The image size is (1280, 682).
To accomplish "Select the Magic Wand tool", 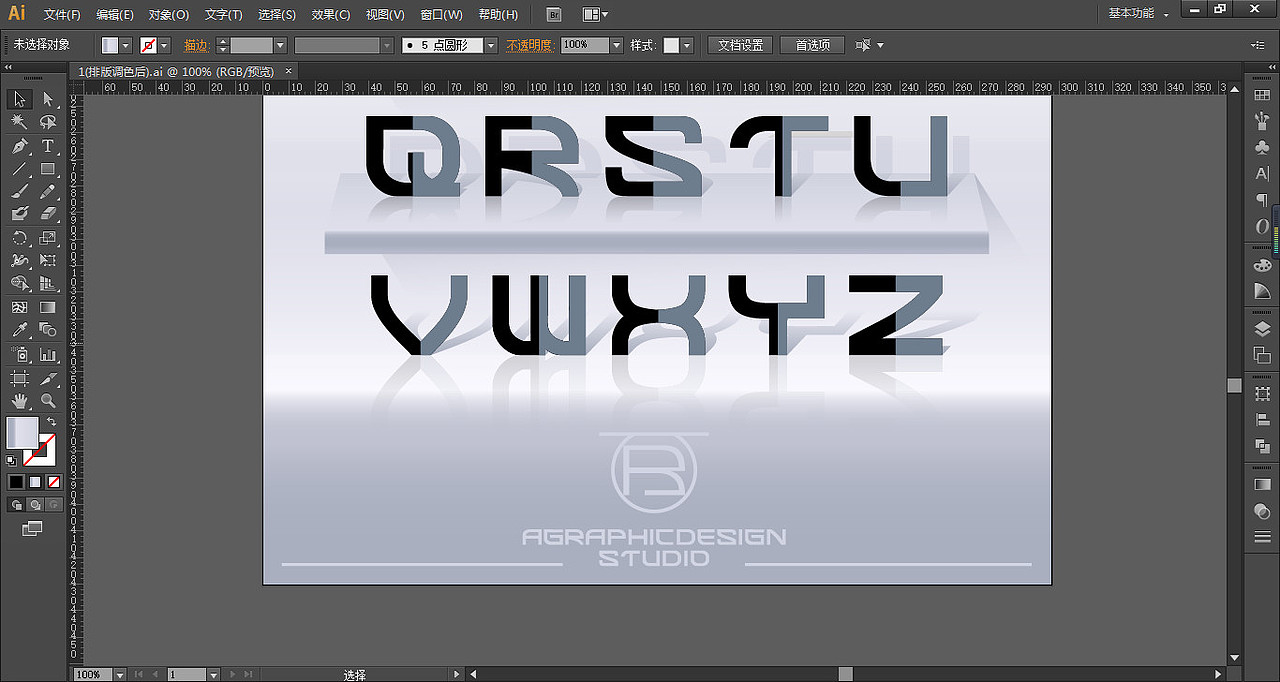I will (x=19, y=121).
